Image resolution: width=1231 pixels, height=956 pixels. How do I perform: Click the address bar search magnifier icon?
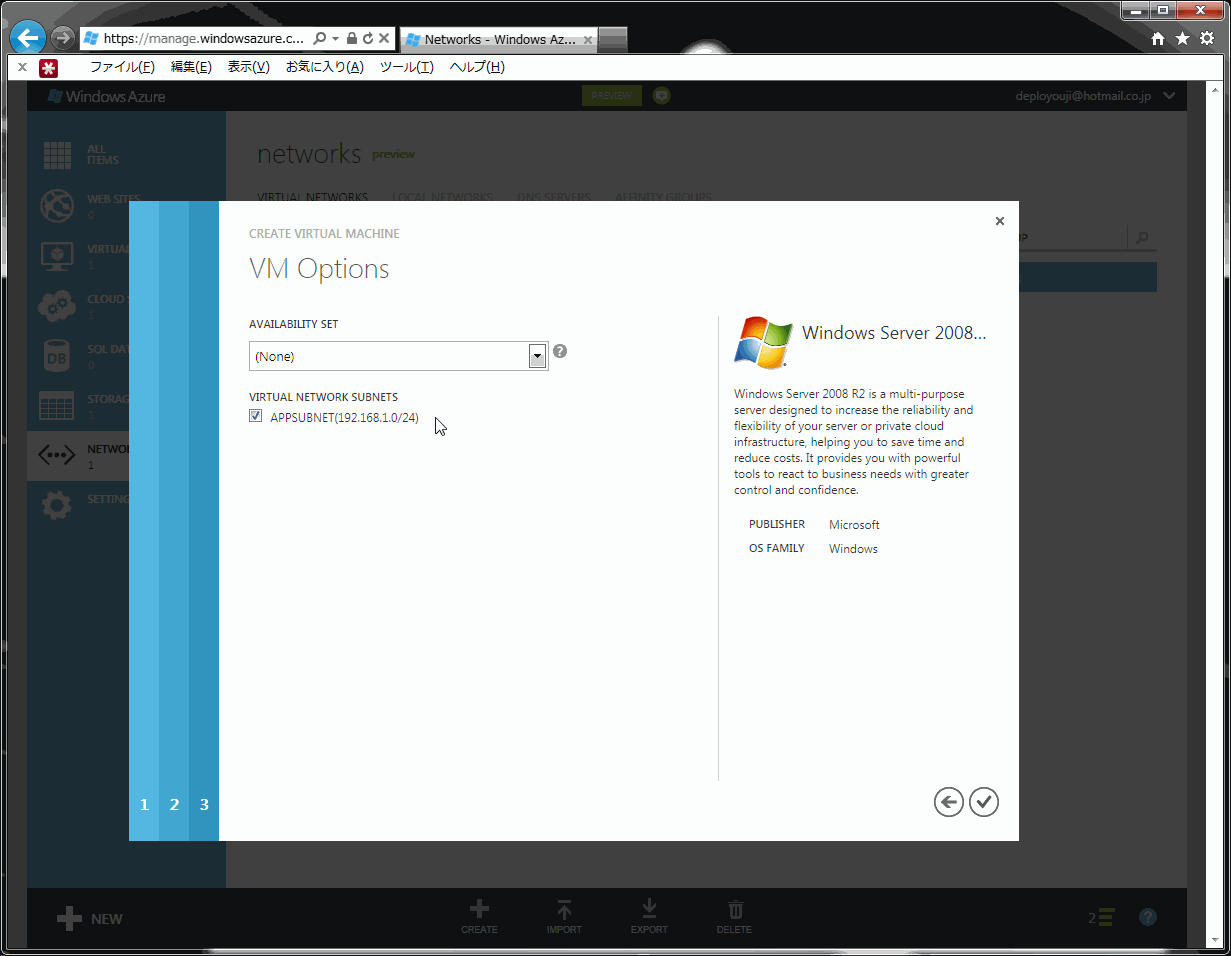click(x=320, y=38)
